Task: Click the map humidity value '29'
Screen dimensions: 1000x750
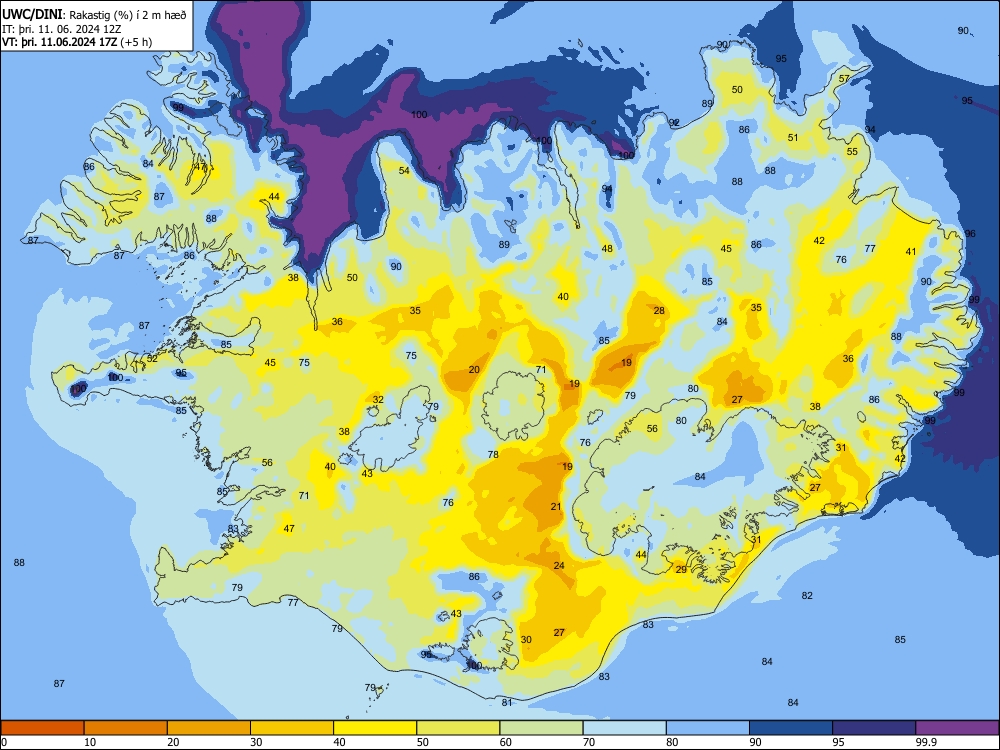Action: pyautogui.click(x=681, y=570)
